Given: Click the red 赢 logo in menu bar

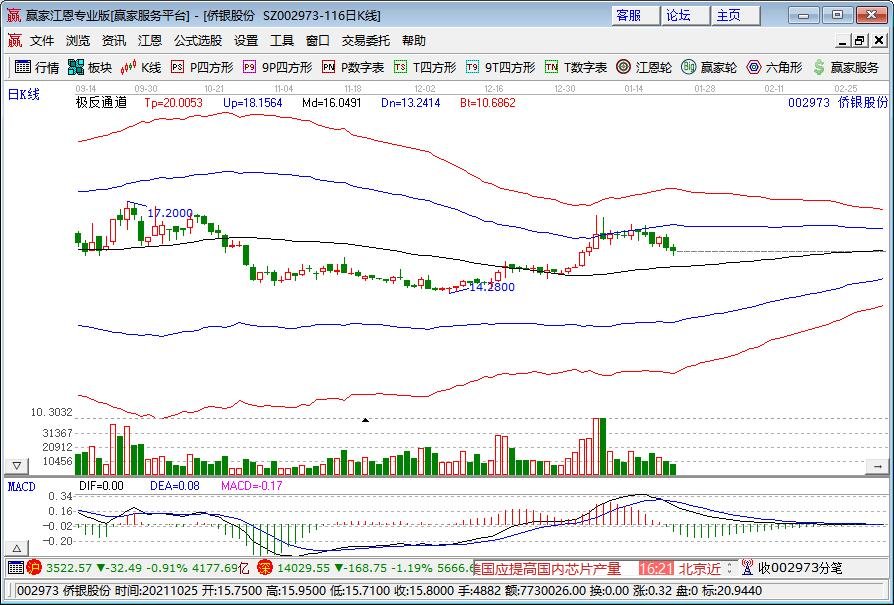Looking at the screenshot, I should pos(15,40).
